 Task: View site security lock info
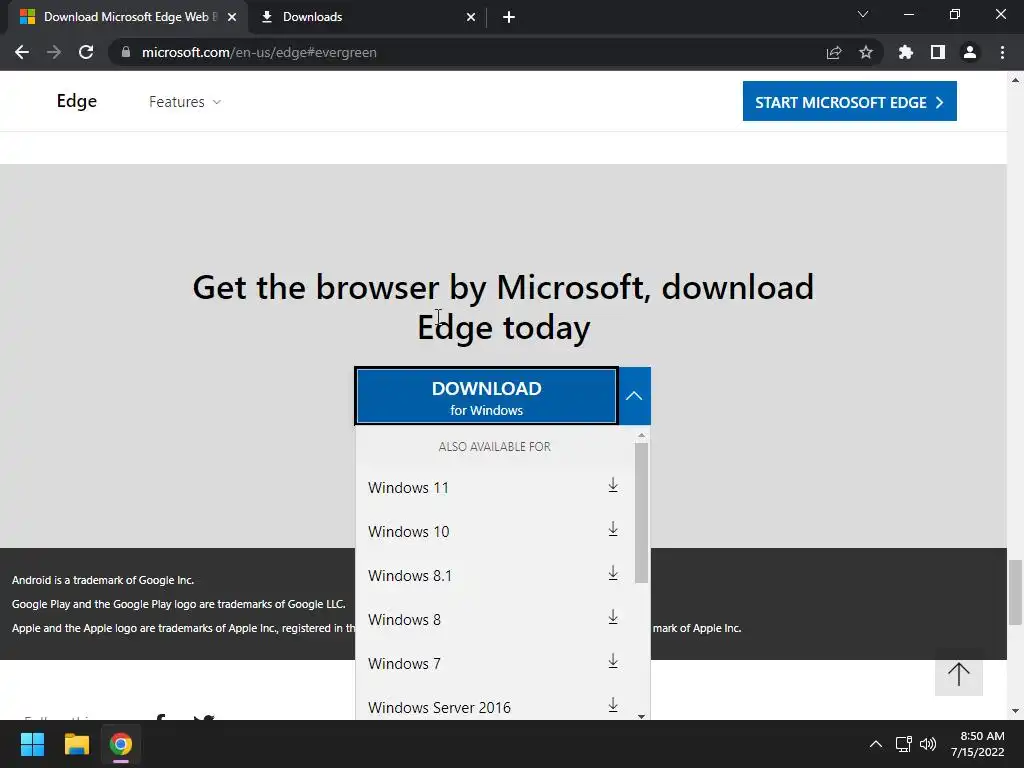click(126, 52)
